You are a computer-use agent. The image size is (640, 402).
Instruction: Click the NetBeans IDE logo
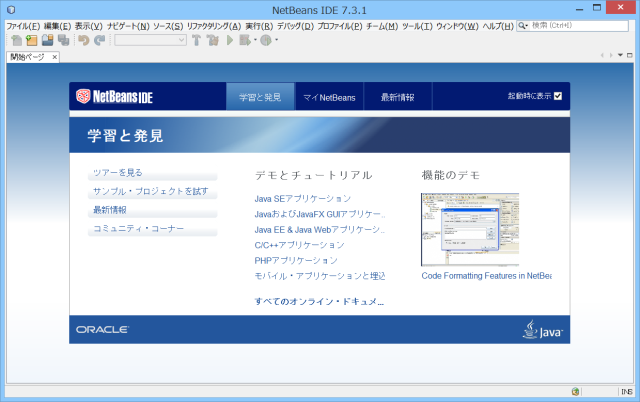click(114, 96)
